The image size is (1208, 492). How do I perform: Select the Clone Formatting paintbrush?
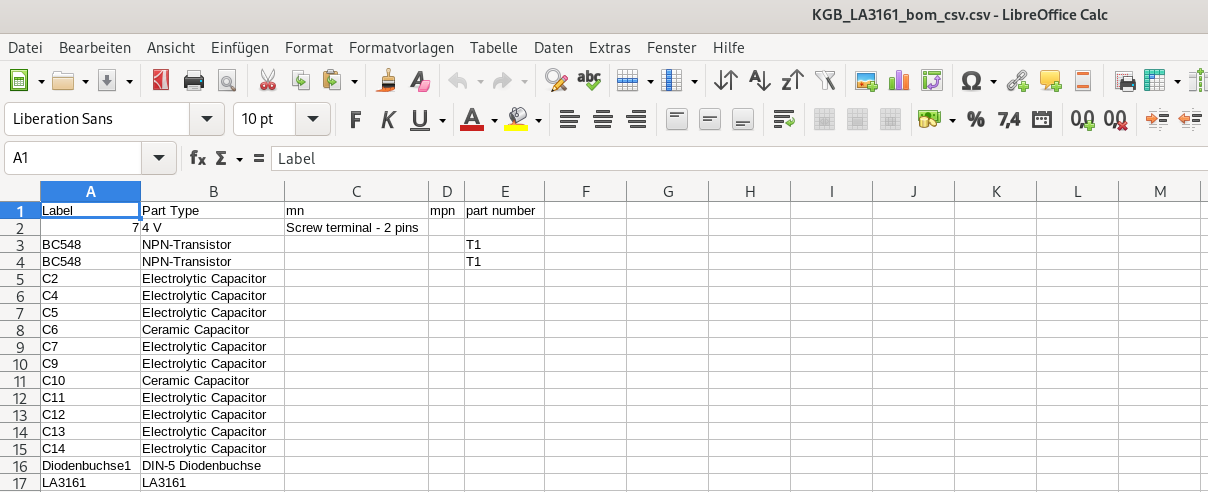(x=386, y=81)
